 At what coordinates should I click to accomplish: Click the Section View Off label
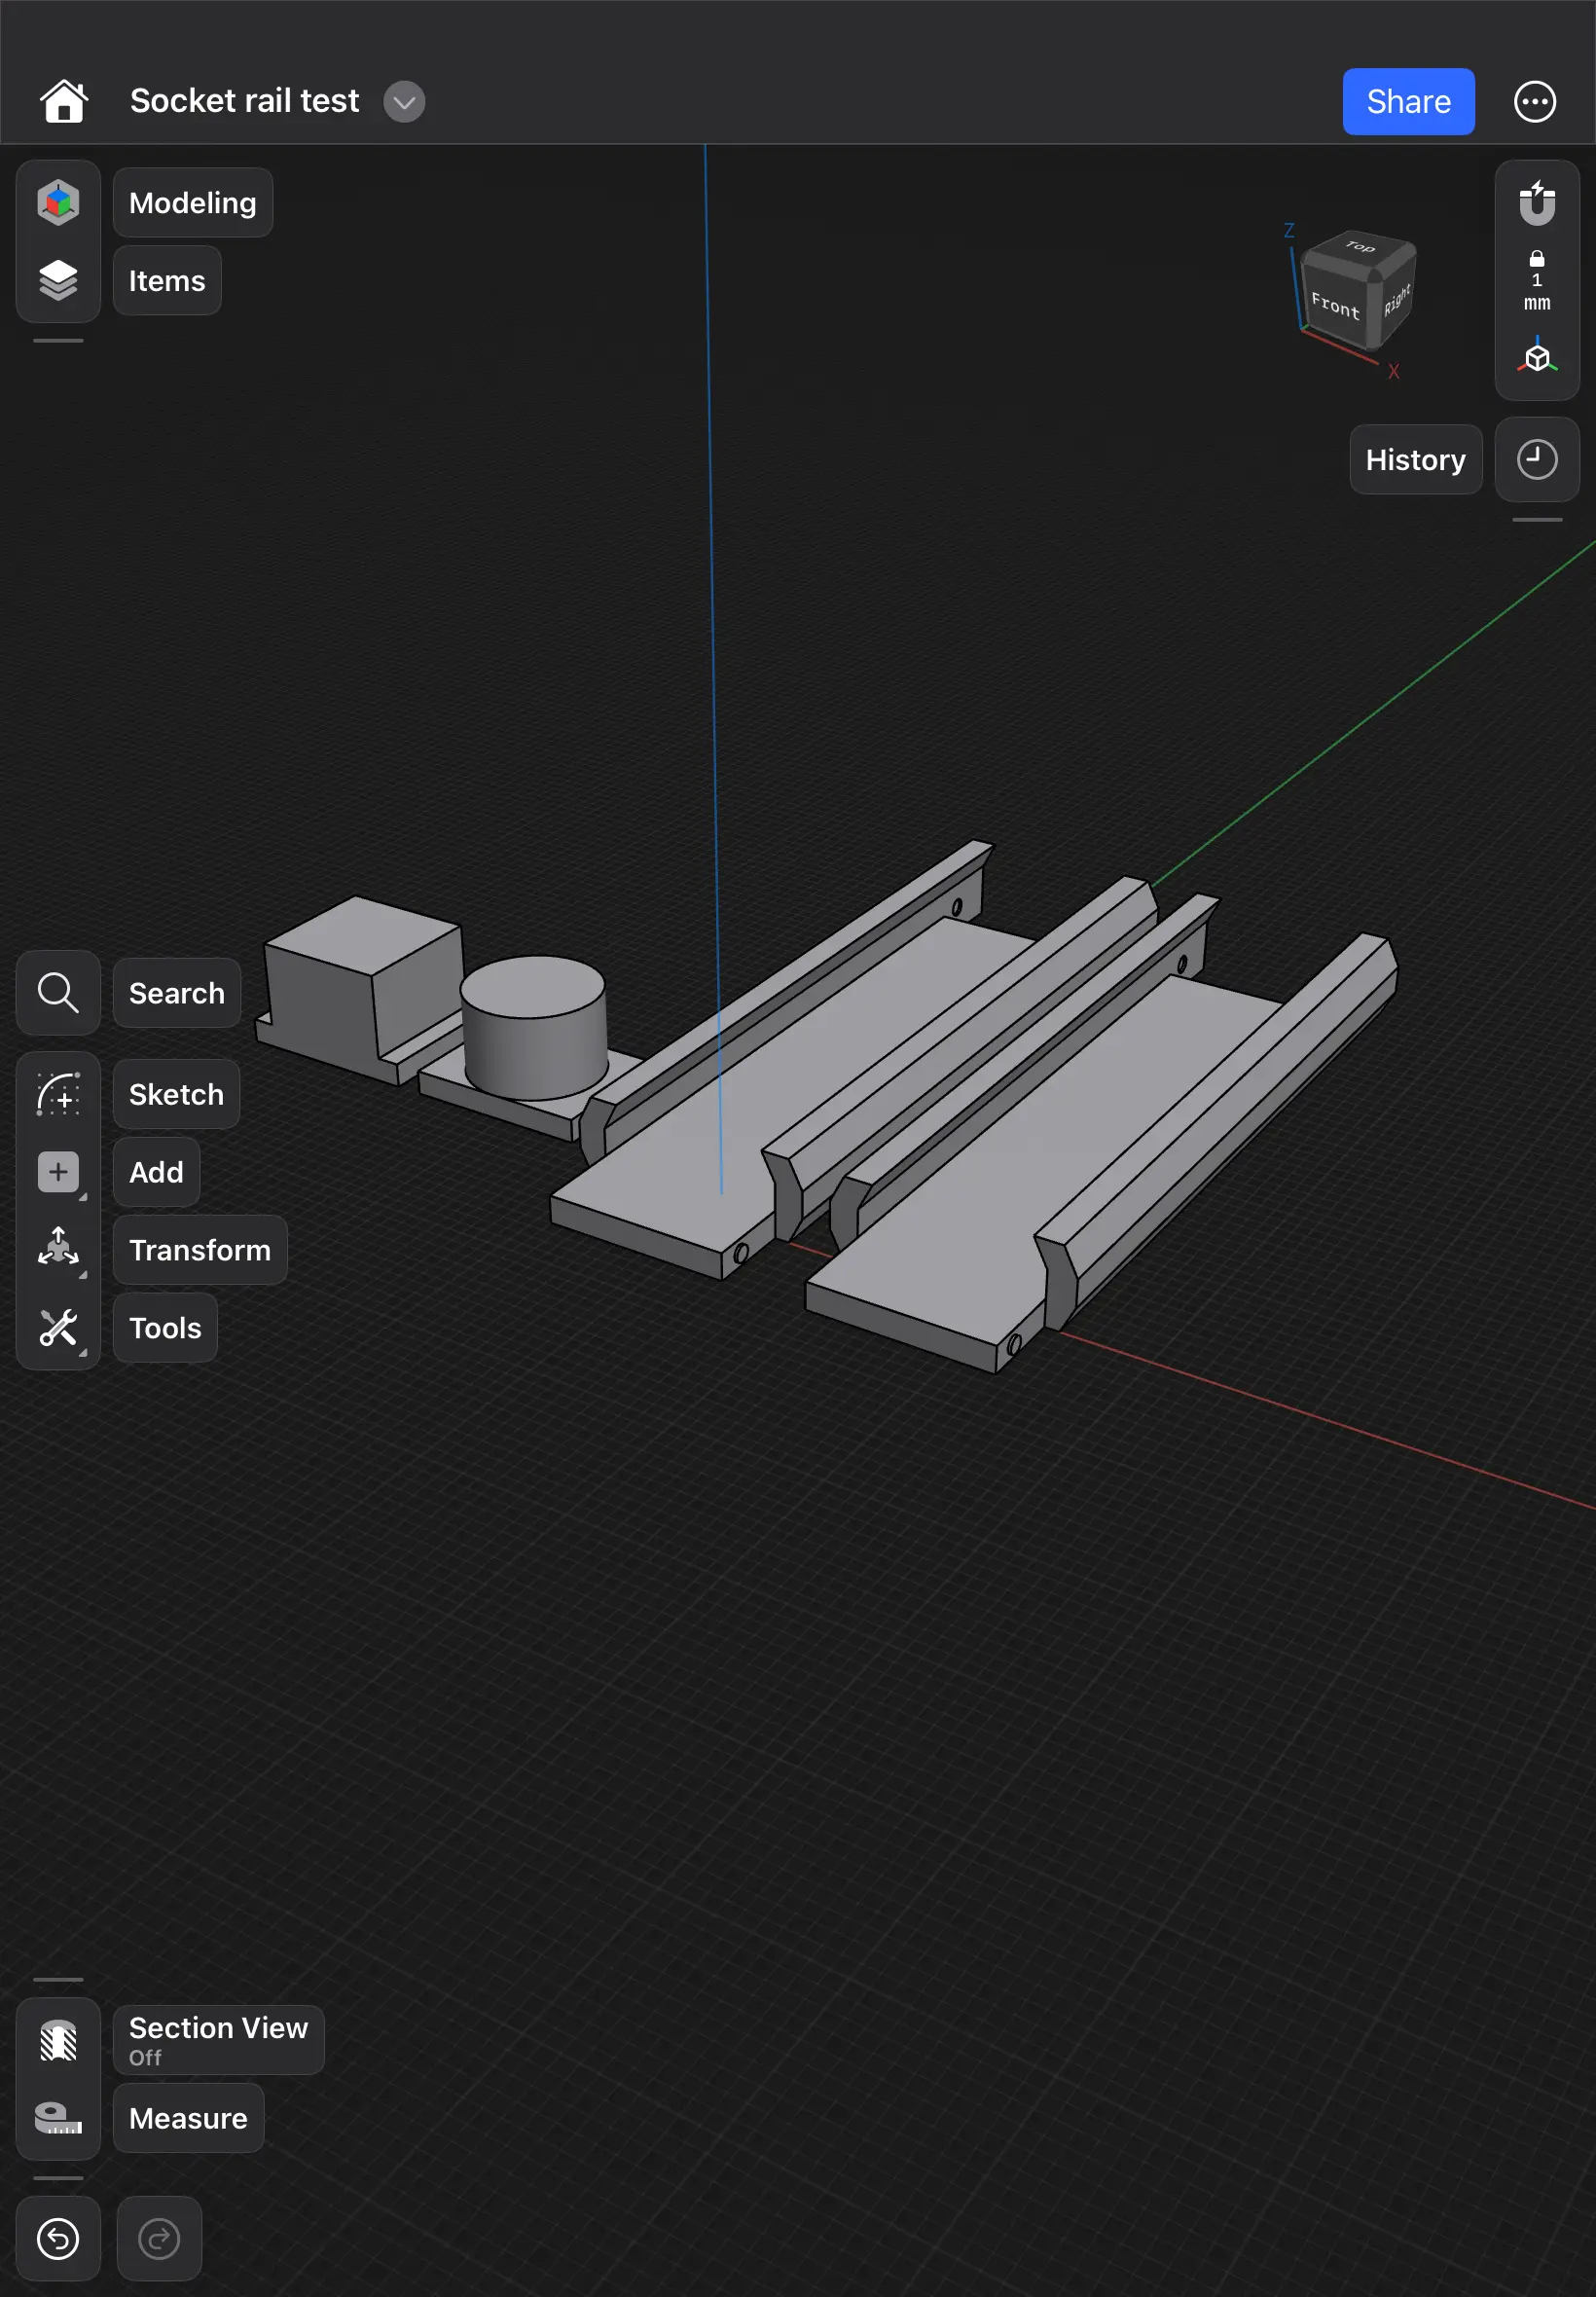218,2040
